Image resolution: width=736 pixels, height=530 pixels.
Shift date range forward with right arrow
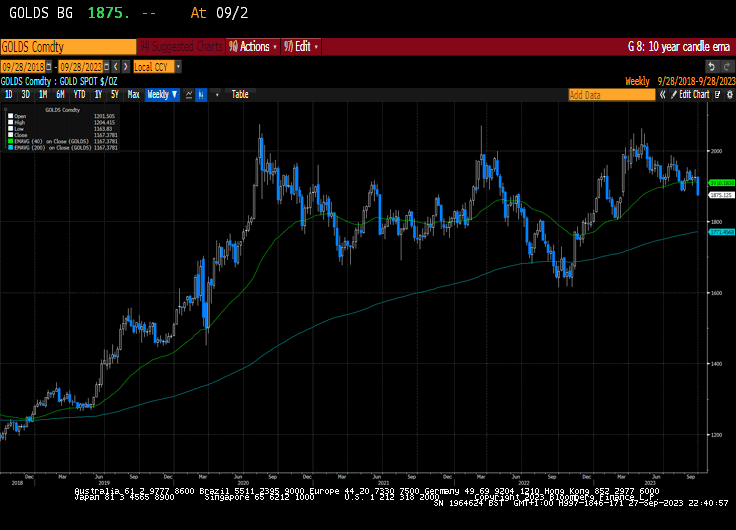(x=126, y=67)
